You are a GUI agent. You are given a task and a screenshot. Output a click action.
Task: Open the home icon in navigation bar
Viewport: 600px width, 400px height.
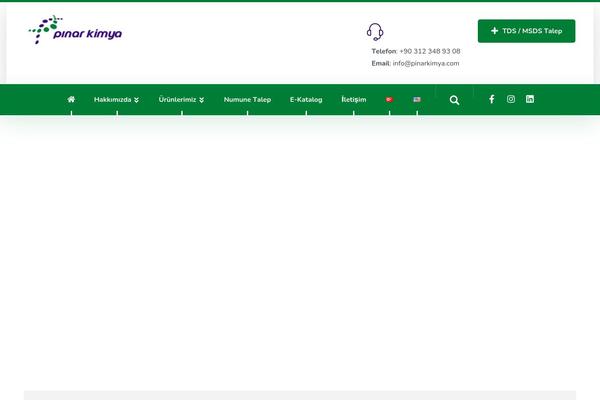click(71, 100)
